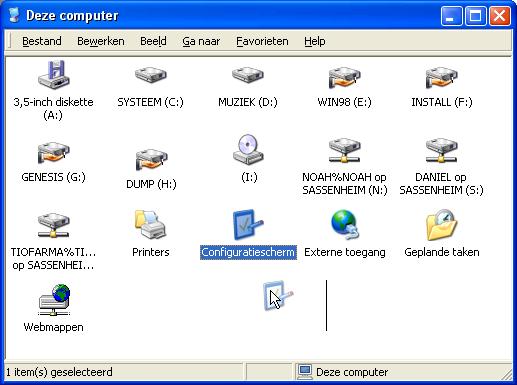Open the Beeld menu

(x=153, y=41)
